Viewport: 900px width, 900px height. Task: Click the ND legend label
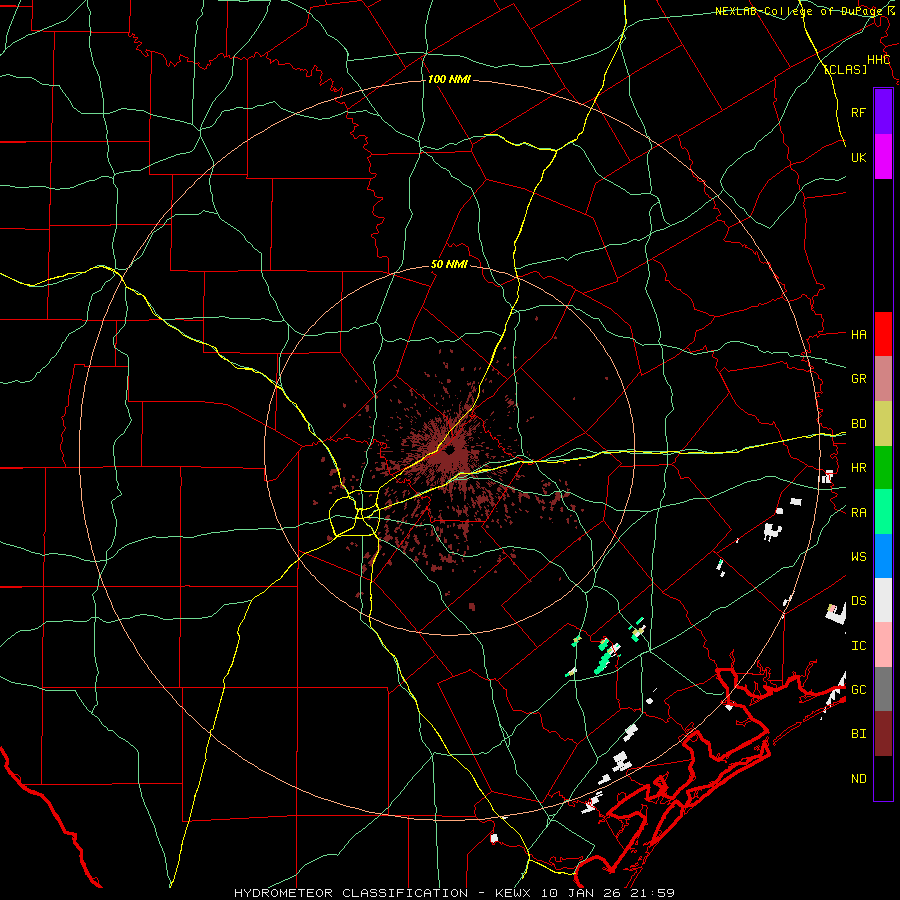(x=859, y=778)
